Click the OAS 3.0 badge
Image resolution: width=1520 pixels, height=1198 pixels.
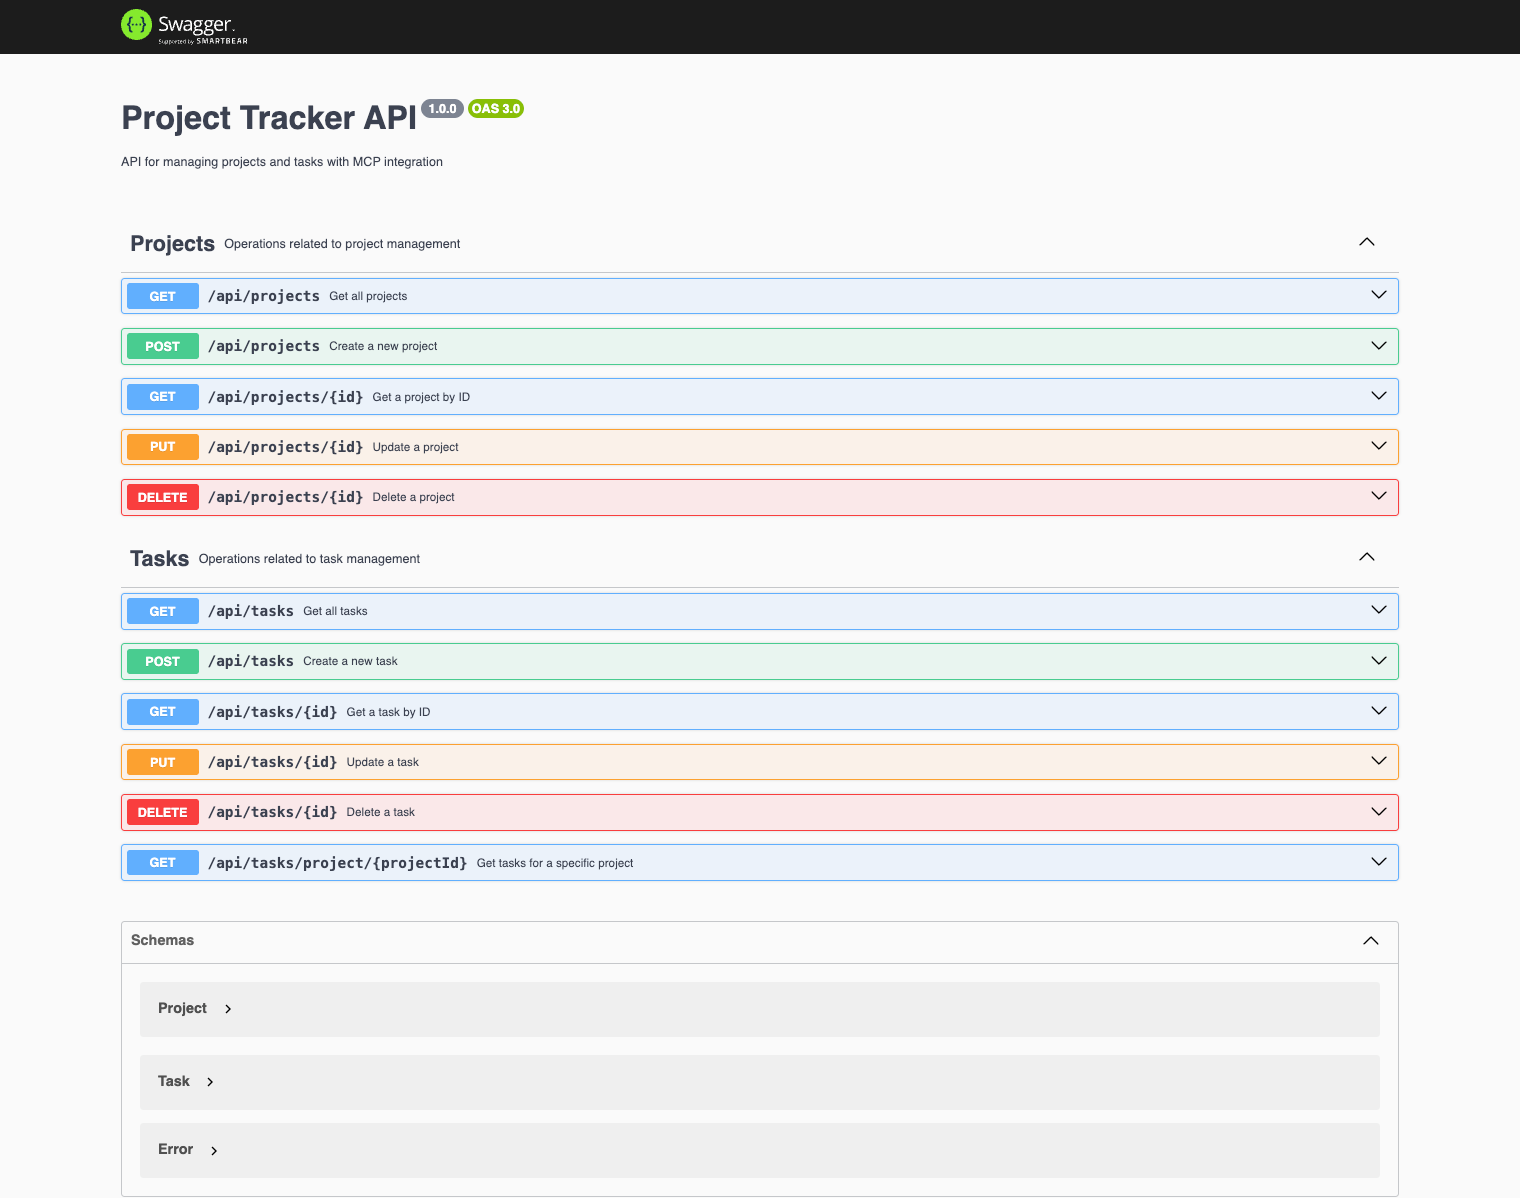coord(496,109)
